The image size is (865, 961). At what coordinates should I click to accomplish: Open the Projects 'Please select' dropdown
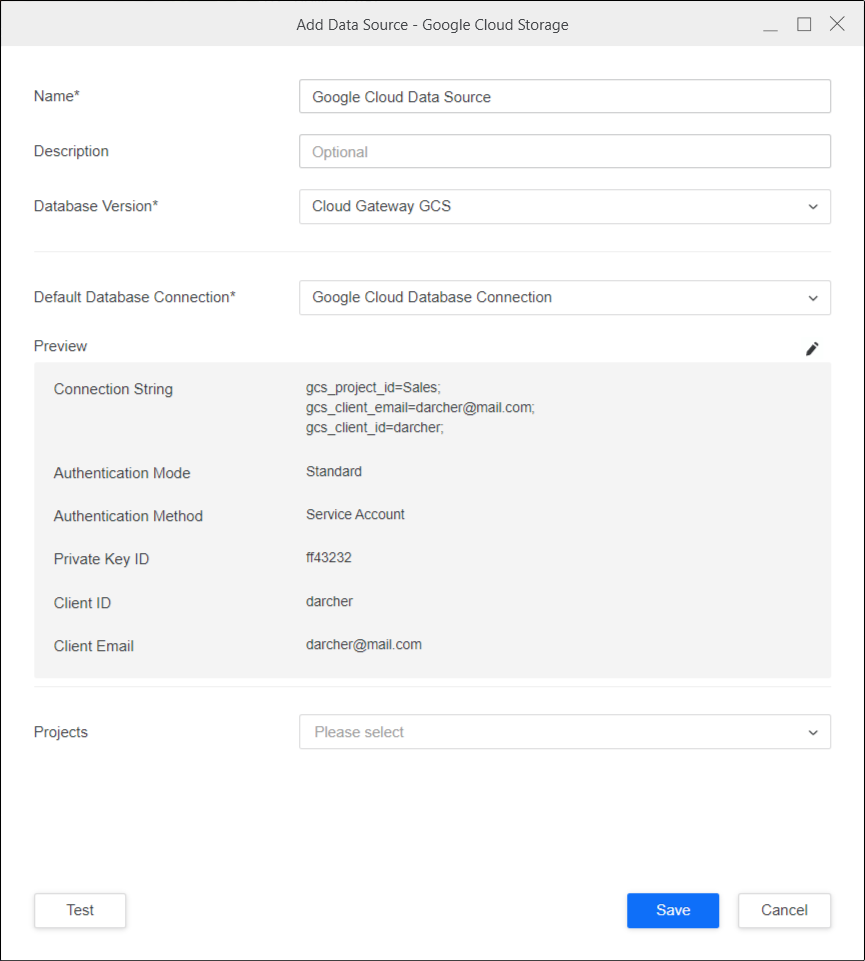tap(564, 732)
